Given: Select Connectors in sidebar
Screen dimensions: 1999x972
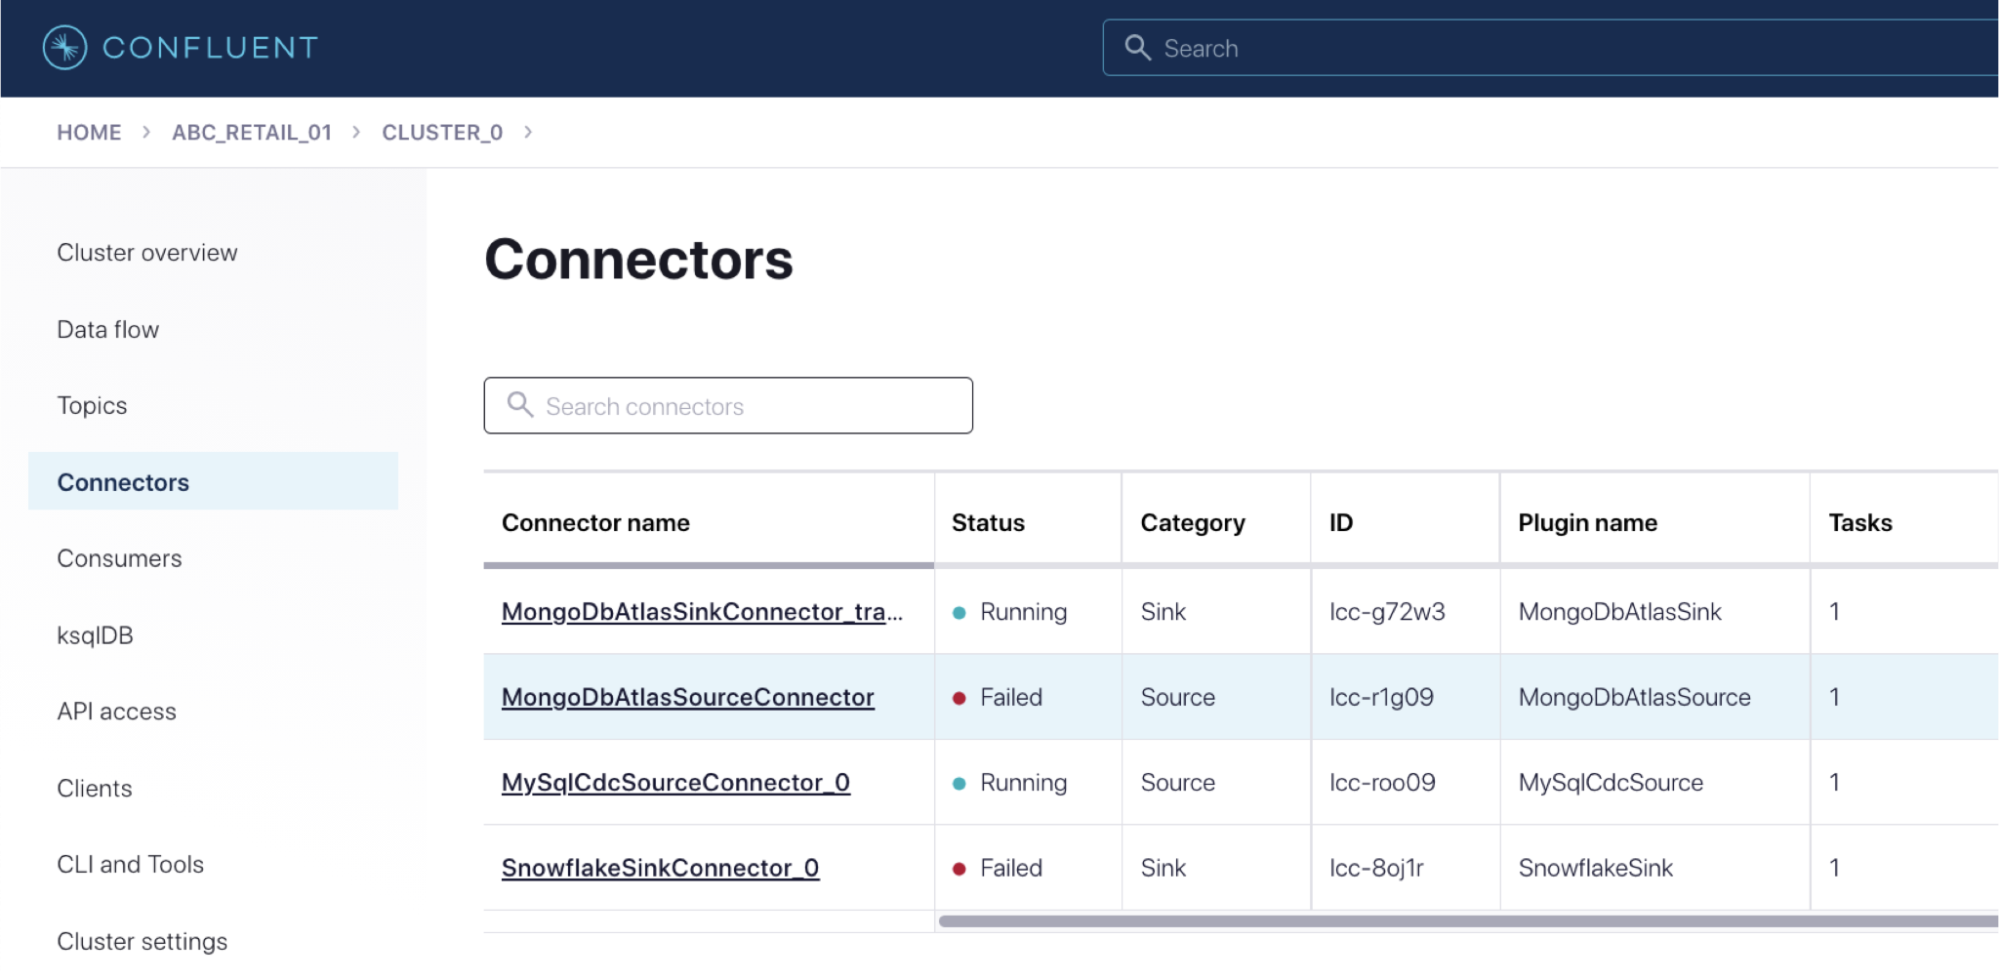Looking at the screenshot, I should [x=213, y=481].
